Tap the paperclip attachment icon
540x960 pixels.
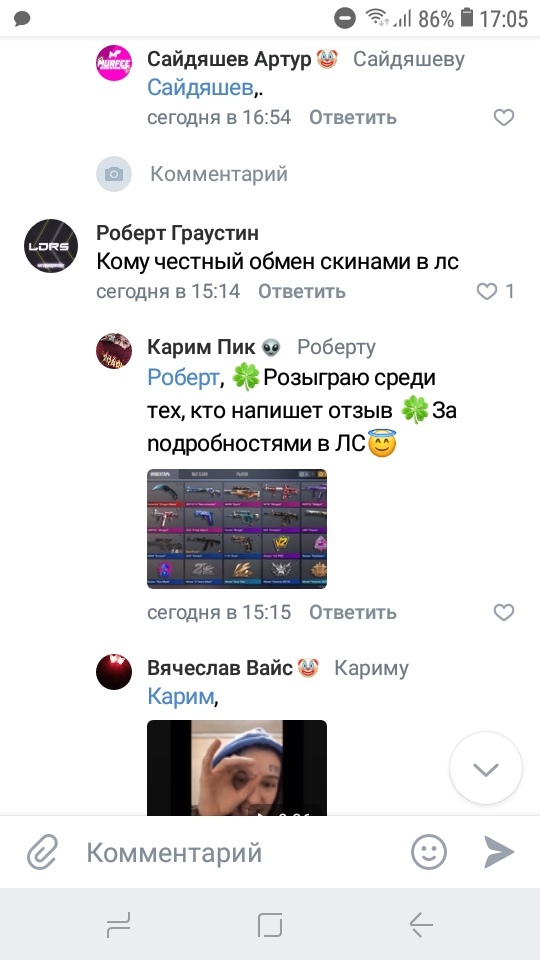tap(42, 852)
